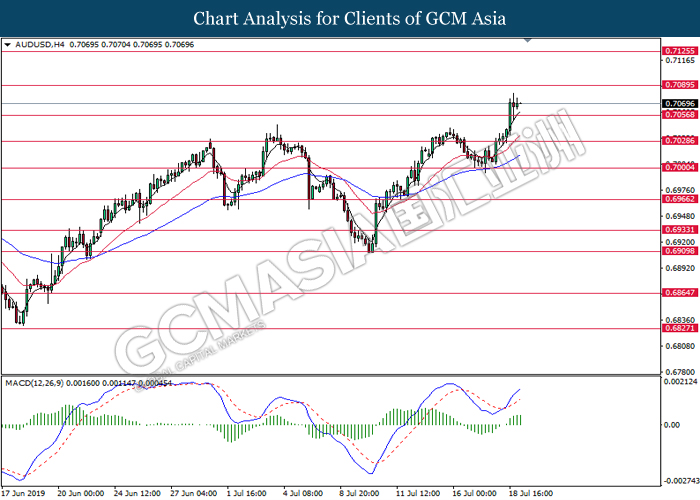Click the 0.002124 MACD scale value
Screen dimensions: 700x500
(x=680, y=382)
